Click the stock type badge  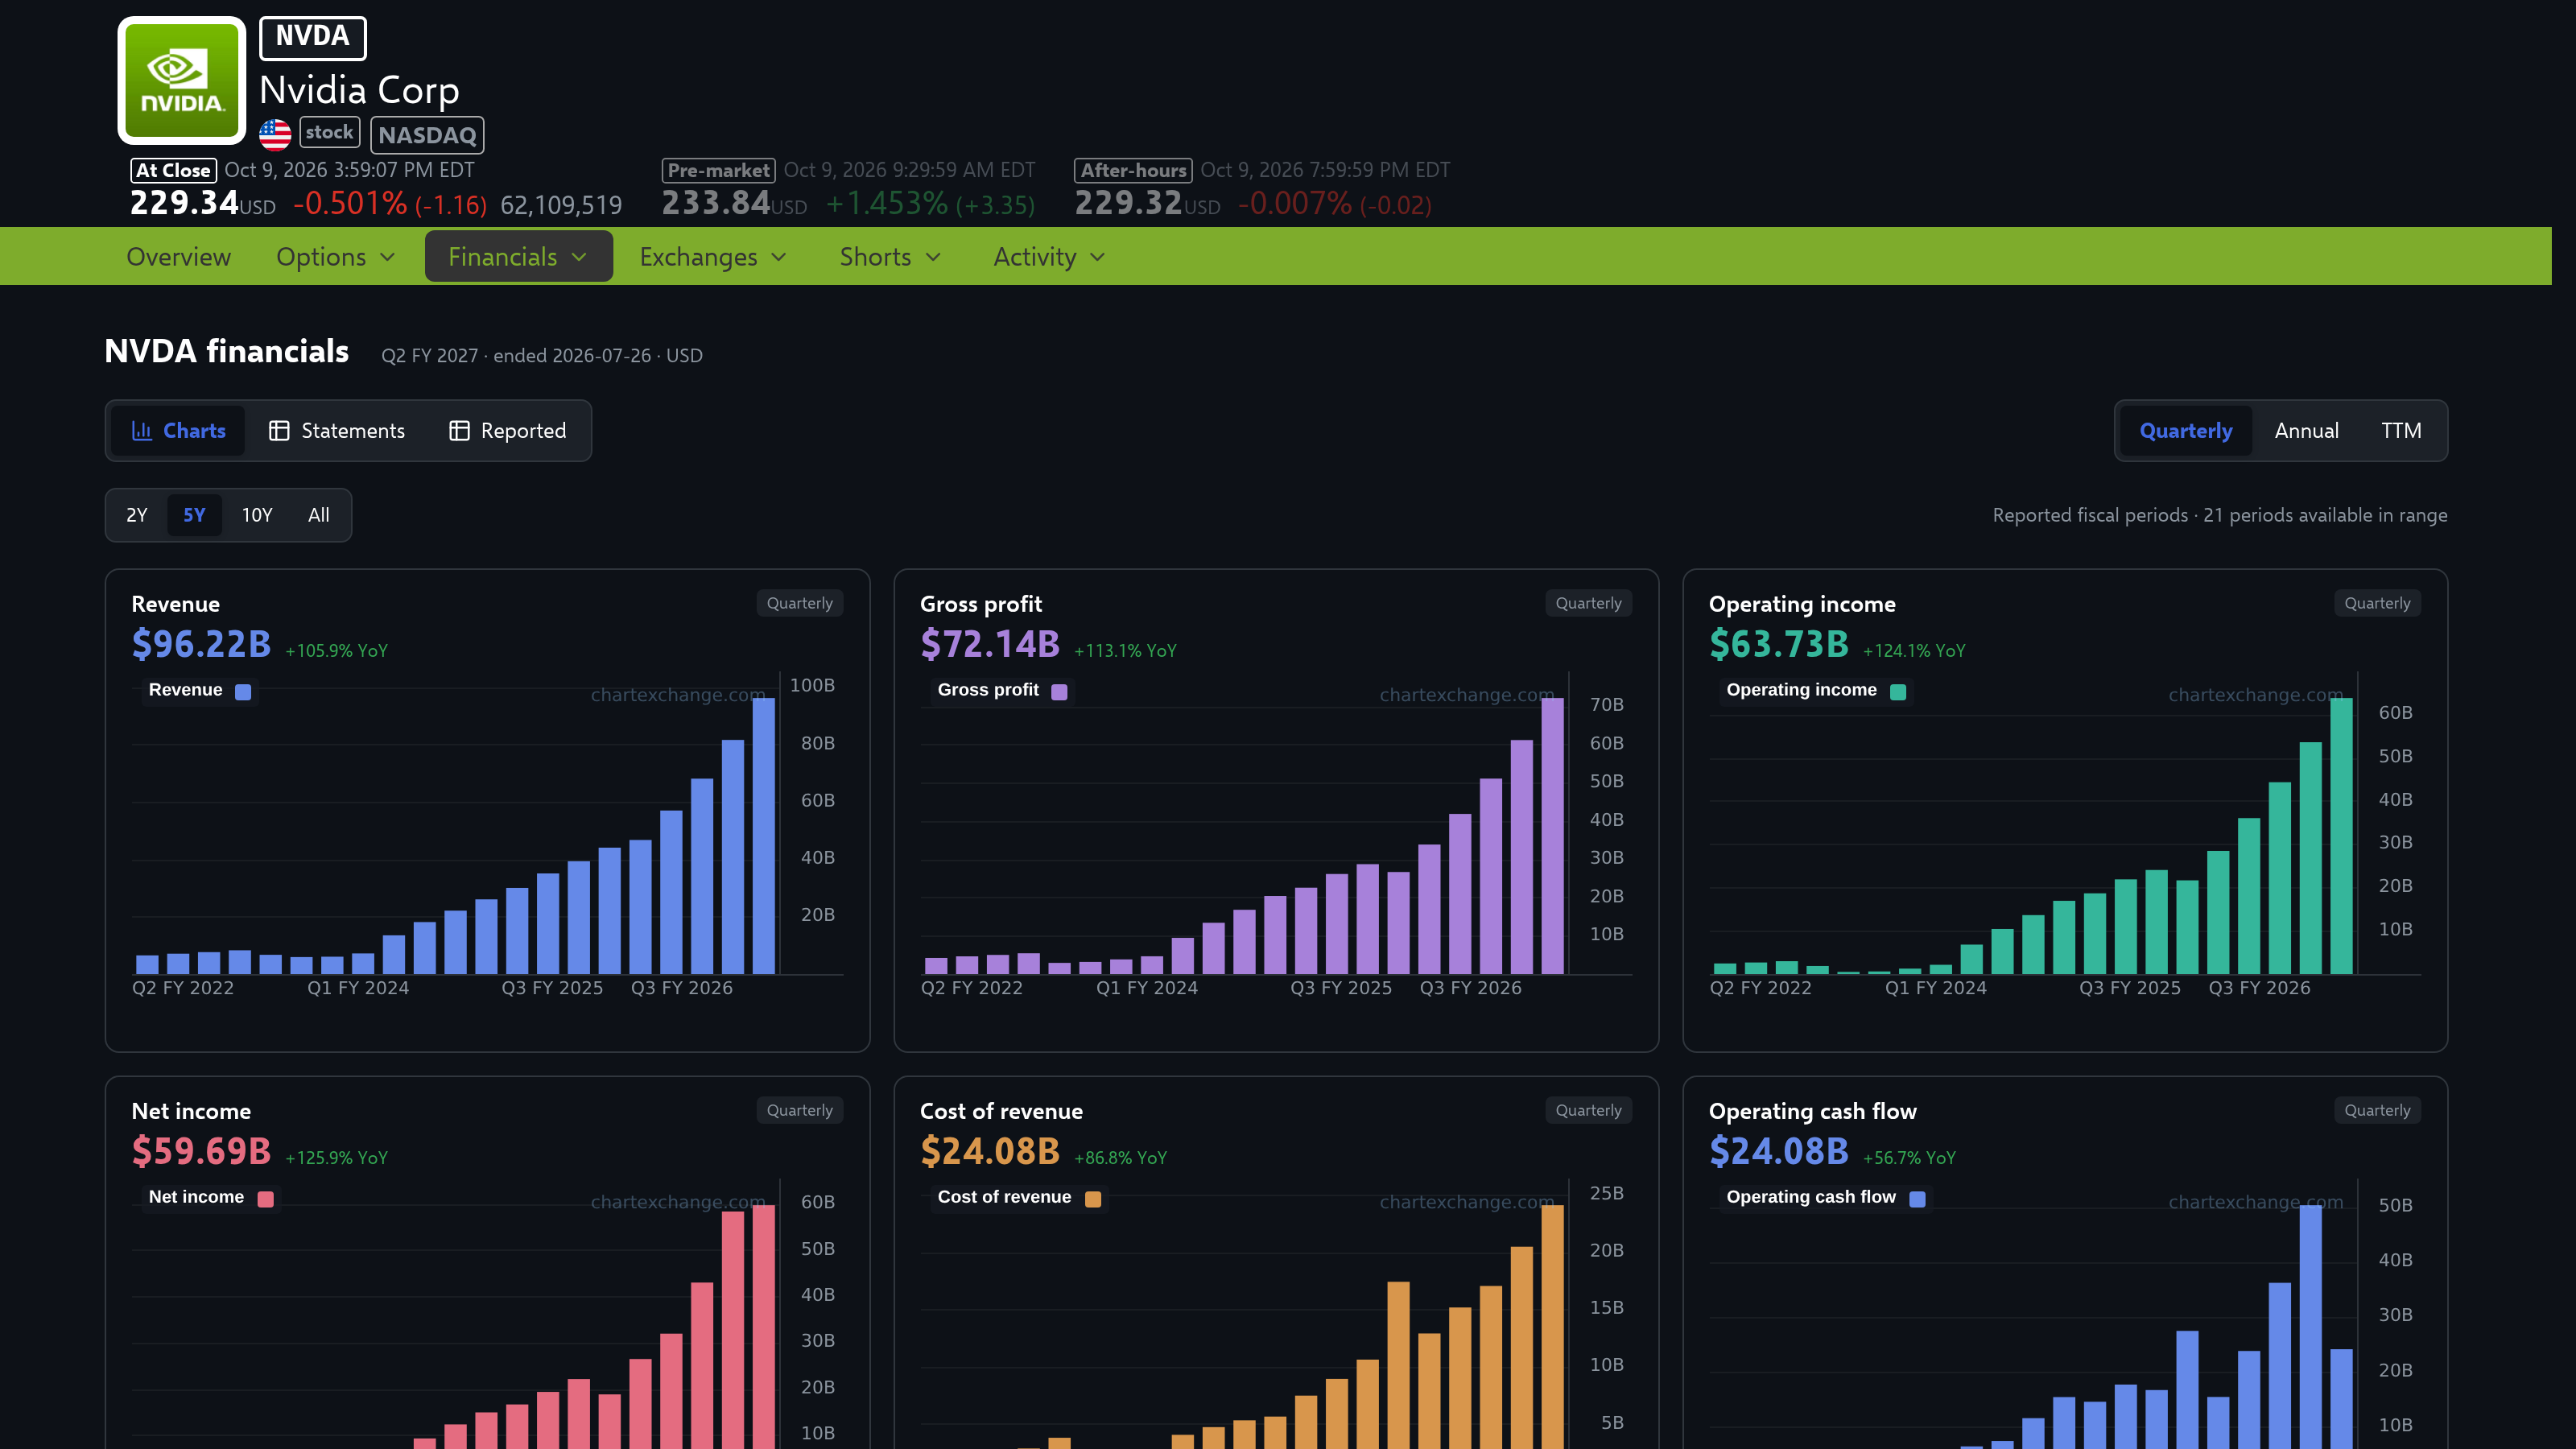coord(330,132)
